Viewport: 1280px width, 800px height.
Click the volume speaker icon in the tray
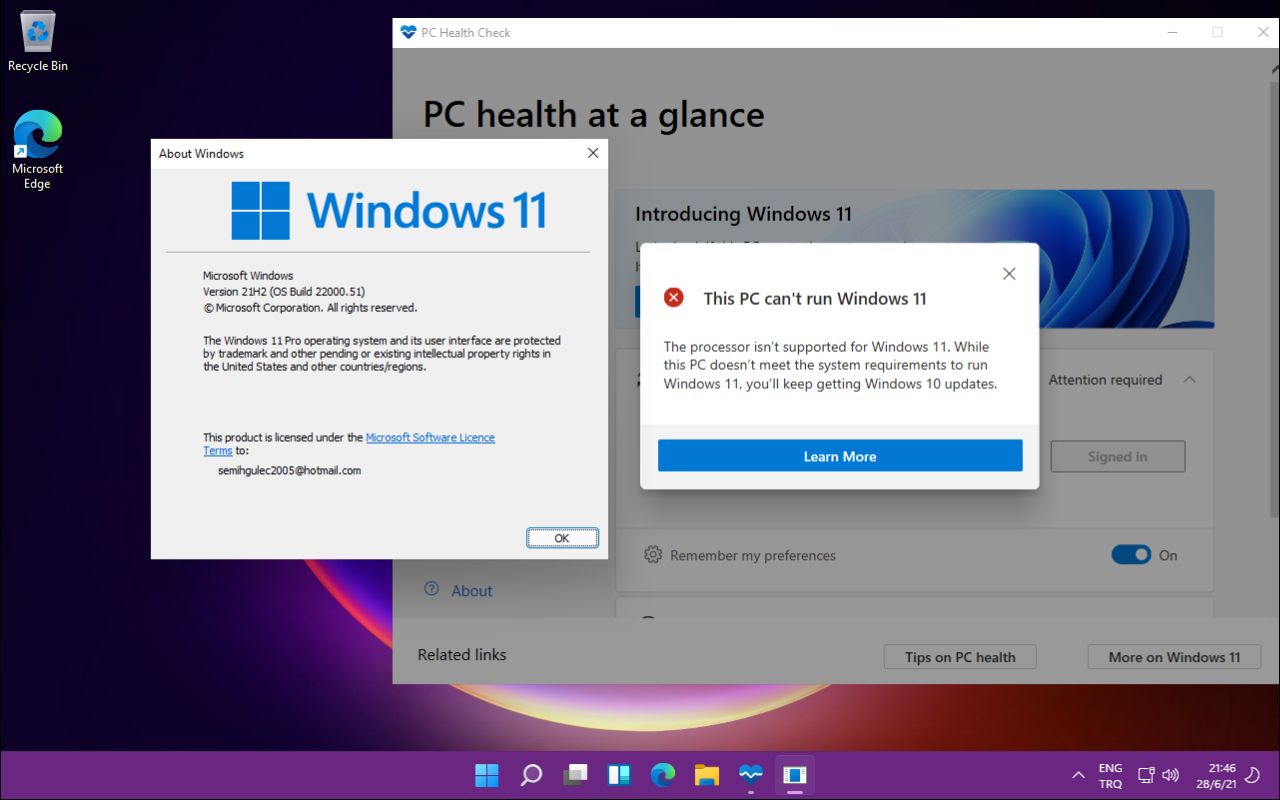(x=1170, y=775)
